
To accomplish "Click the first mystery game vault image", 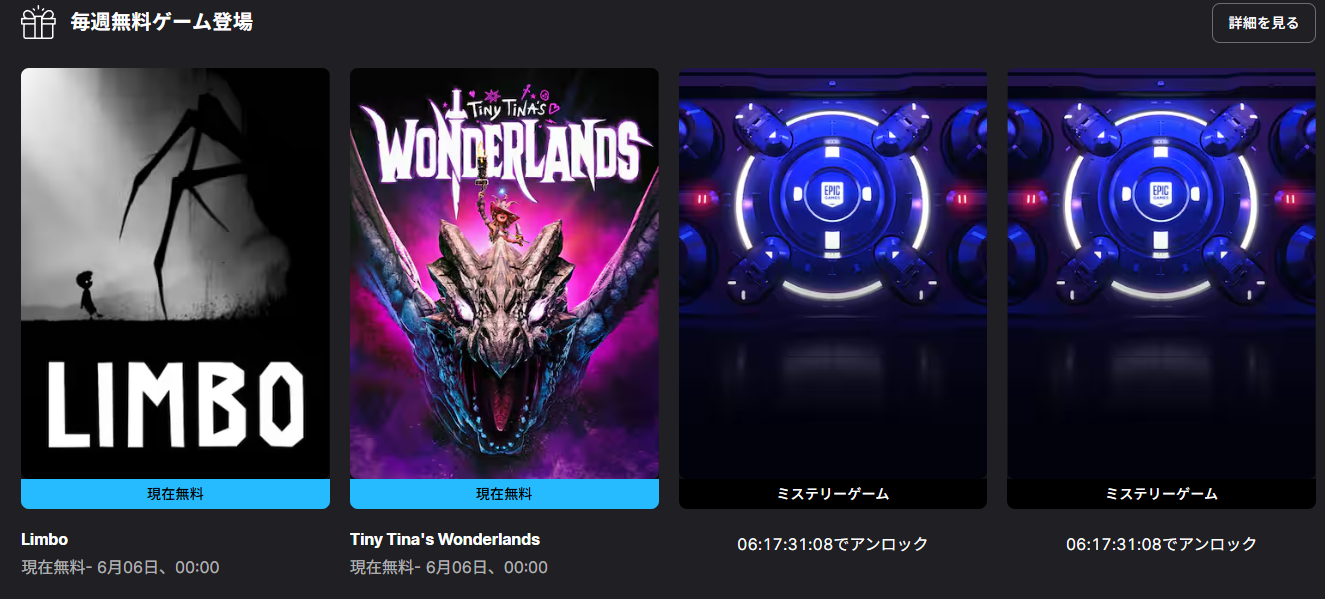I will pyautogui.click(x=833, y=273).
